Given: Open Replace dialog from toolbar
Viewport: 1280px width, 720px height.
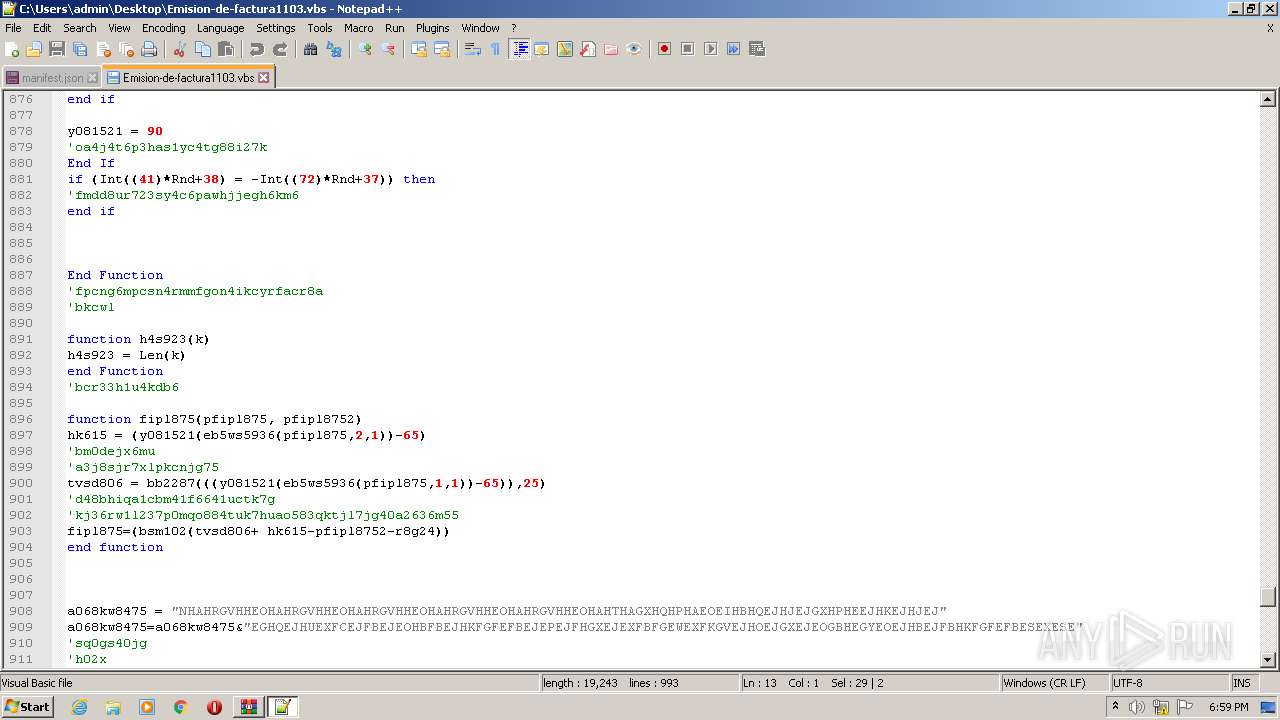Looking at the screenshot, I should click(x=334, y=49).
